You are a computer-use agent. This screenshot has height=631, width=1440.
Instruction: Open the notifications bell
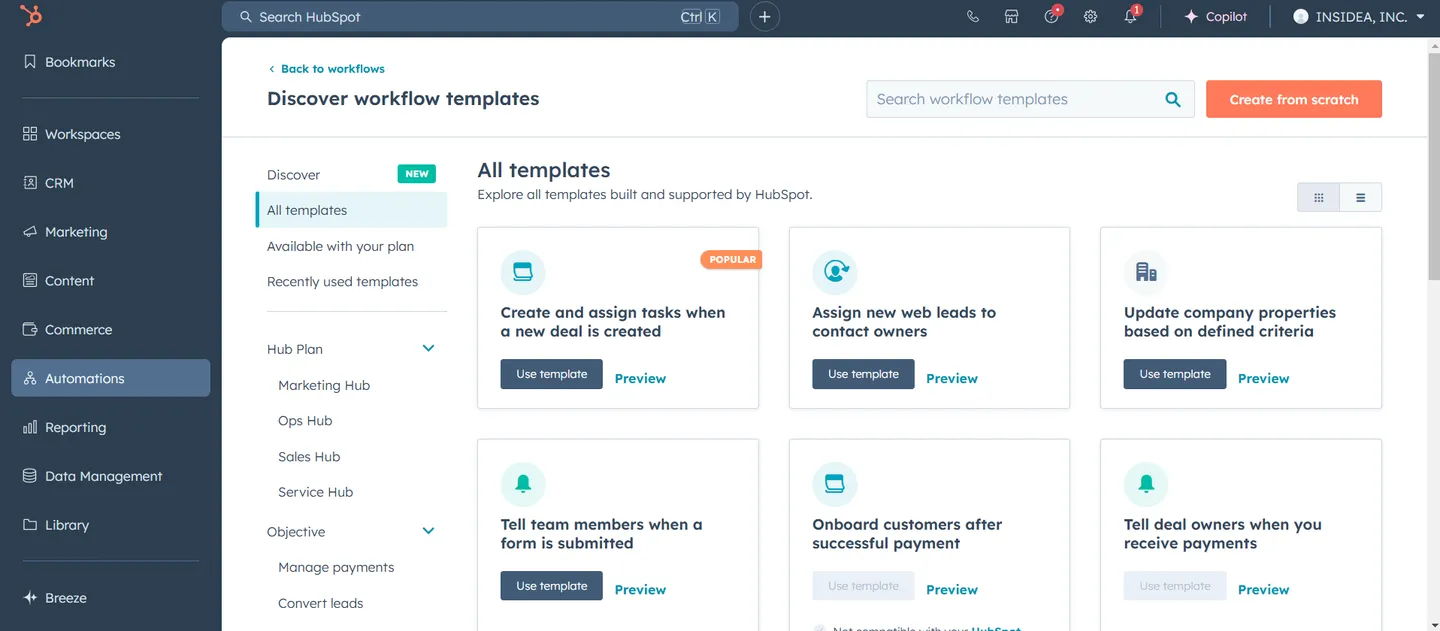point(1131,16)
